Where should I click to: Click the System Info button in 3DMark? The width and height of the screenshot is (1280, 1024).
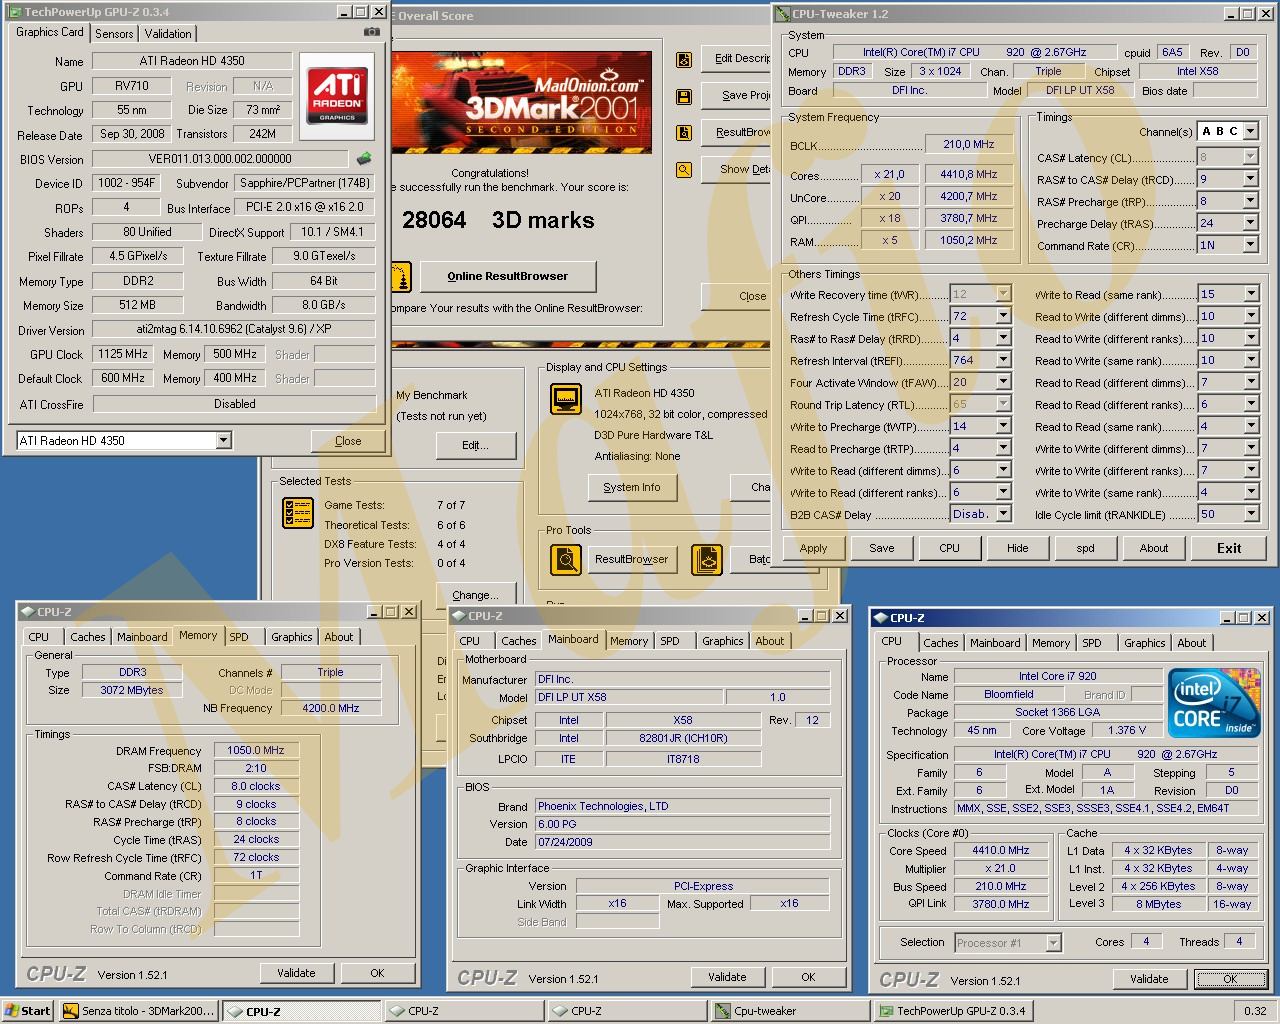[631, 487]
